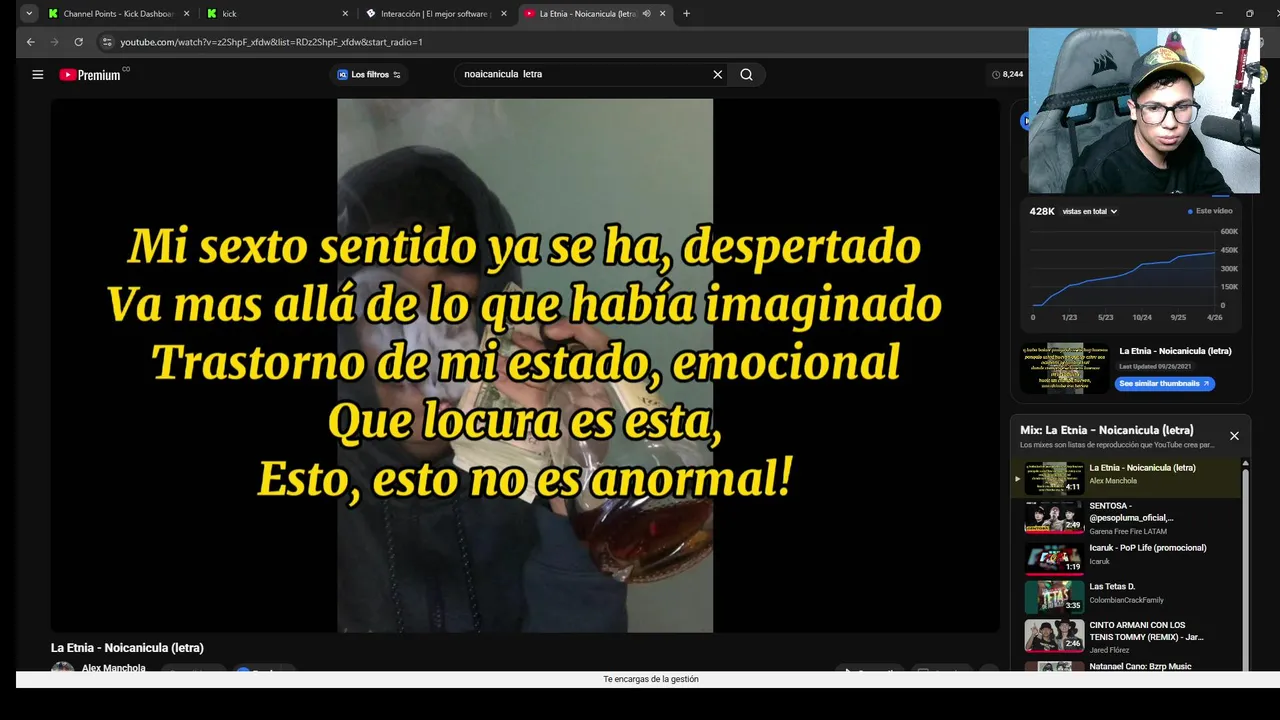The height and width of the screenshot is (720, 1280).
Task: Switch to 'Channel Points - Kick Dashboard' tab
Action: [x=118, y=14]
